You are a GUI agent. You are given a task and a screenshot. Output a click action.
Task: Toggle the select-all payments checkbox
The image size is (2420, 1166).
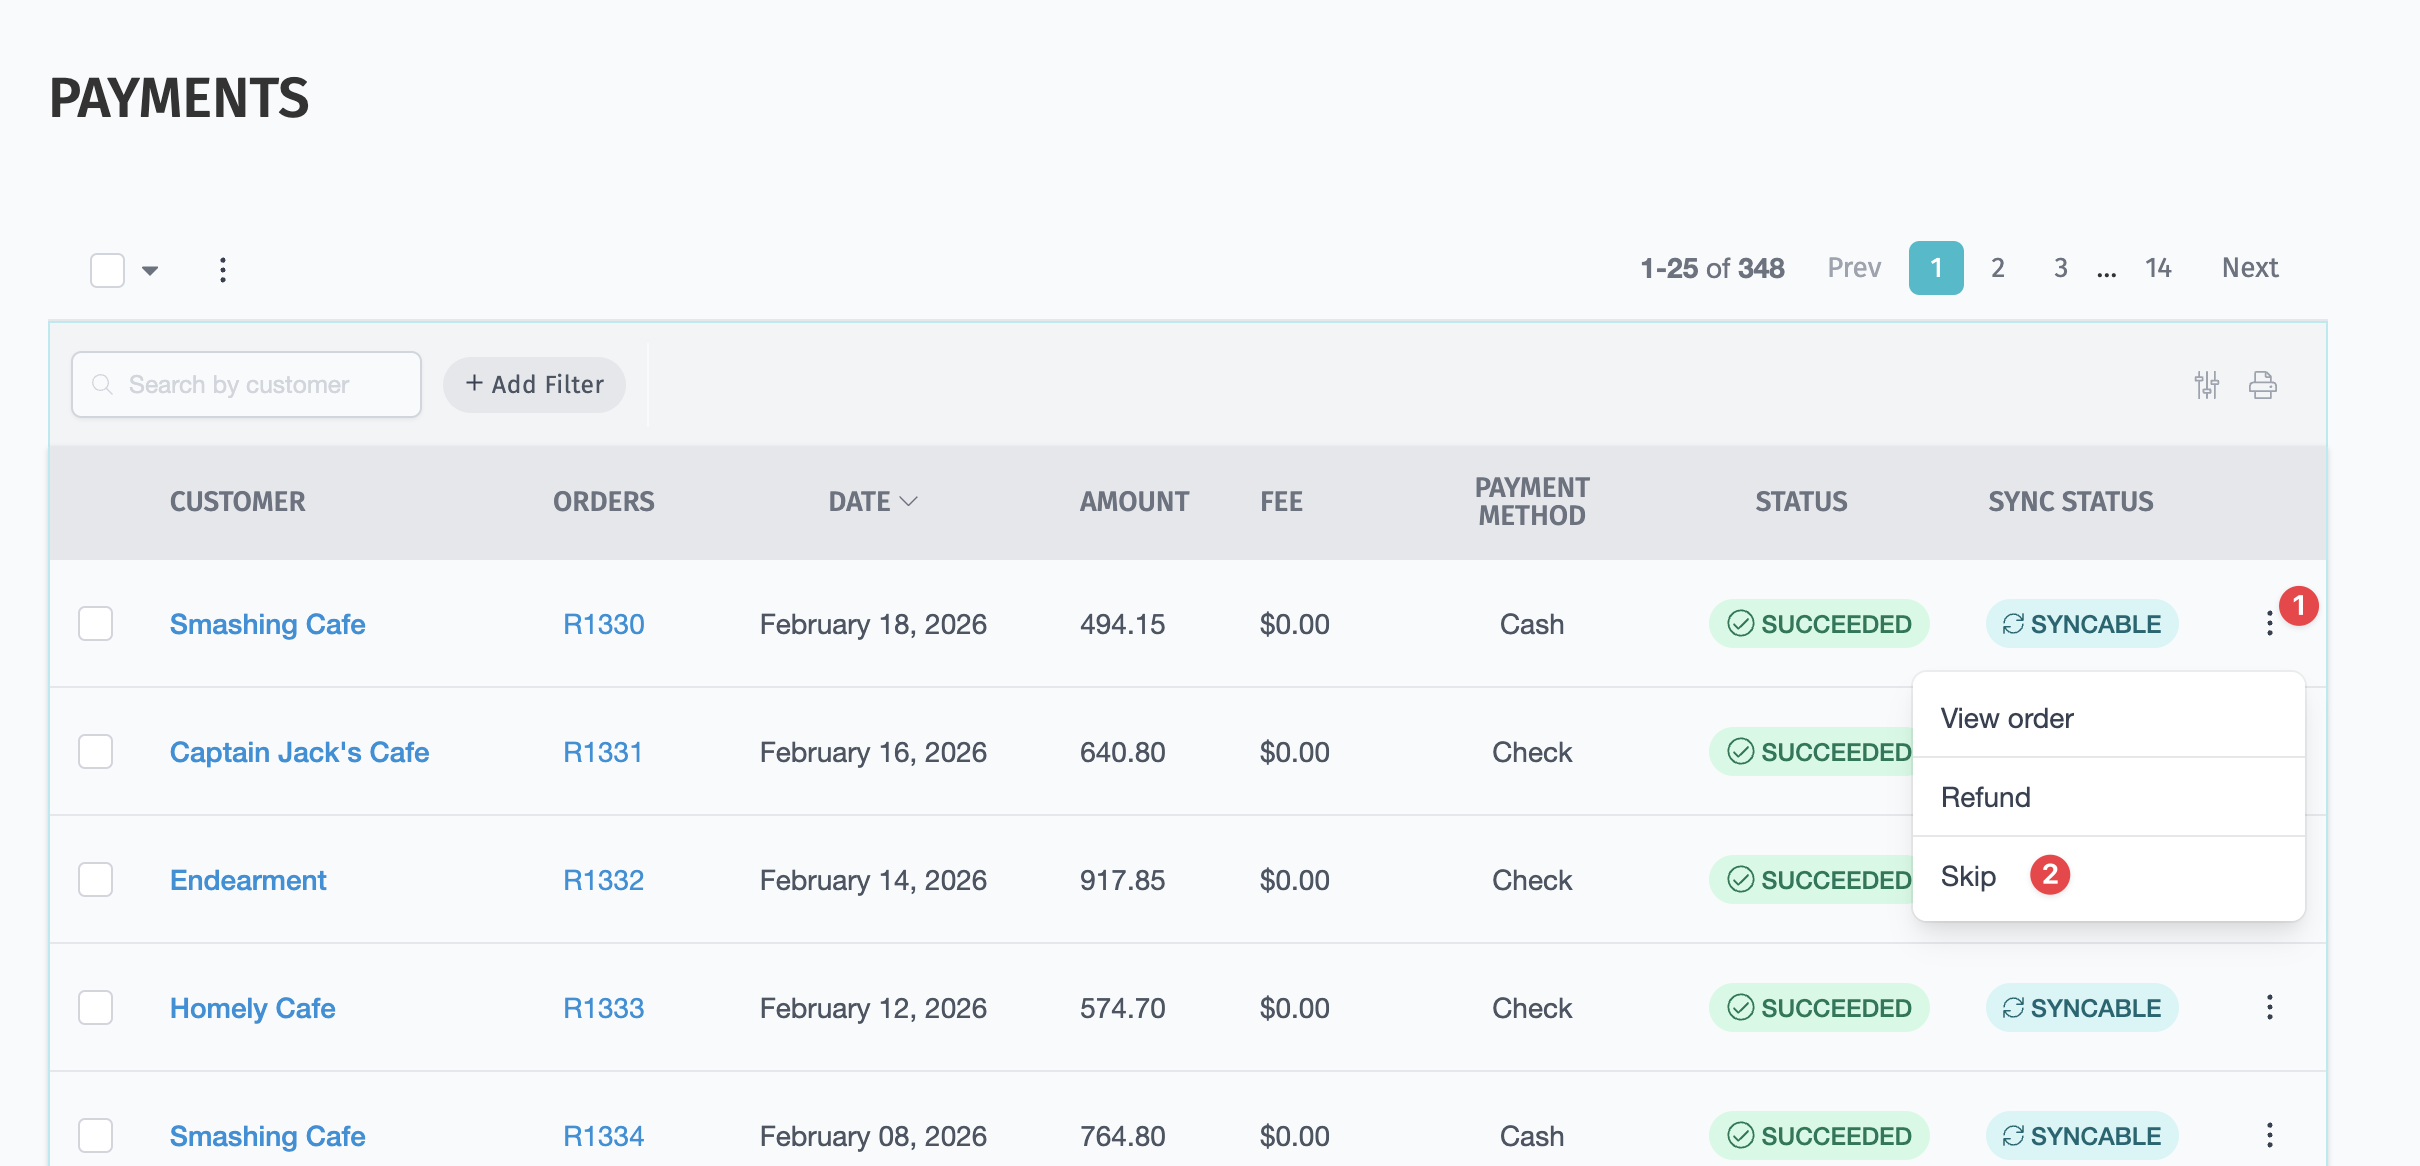tap(107, 270)
